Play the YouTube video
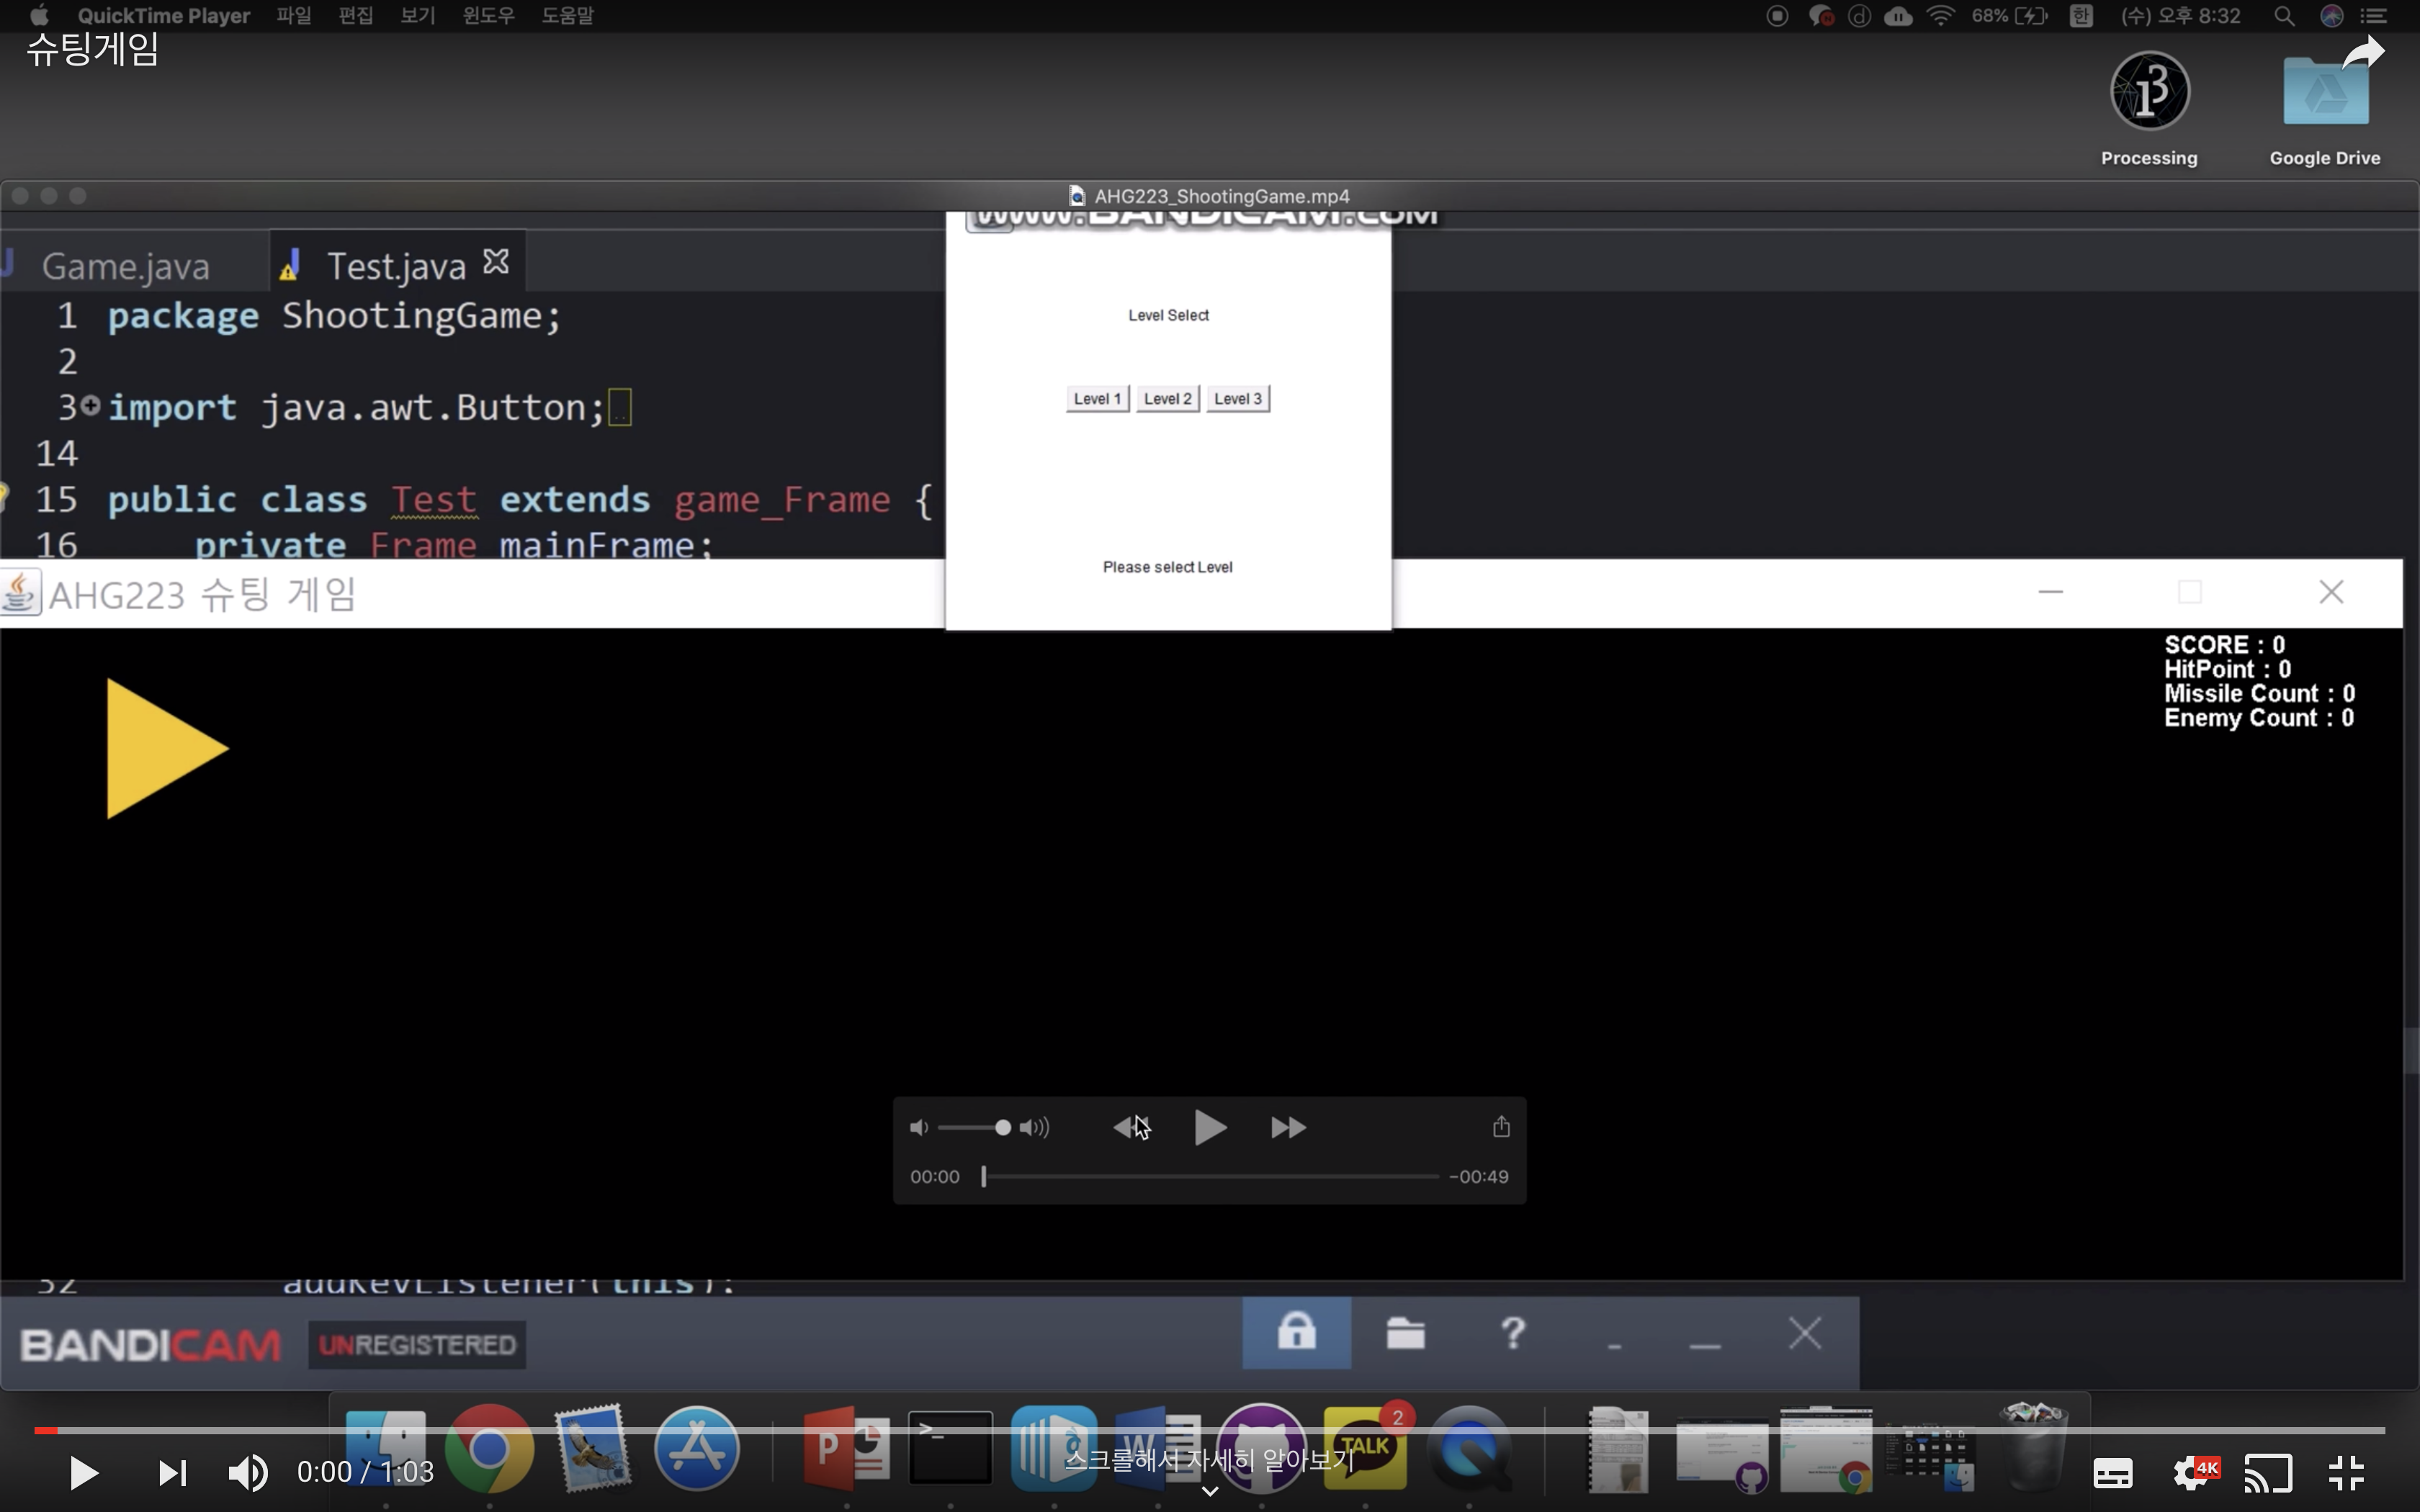2420x1512 pixels. click(x=84, y=1472)
